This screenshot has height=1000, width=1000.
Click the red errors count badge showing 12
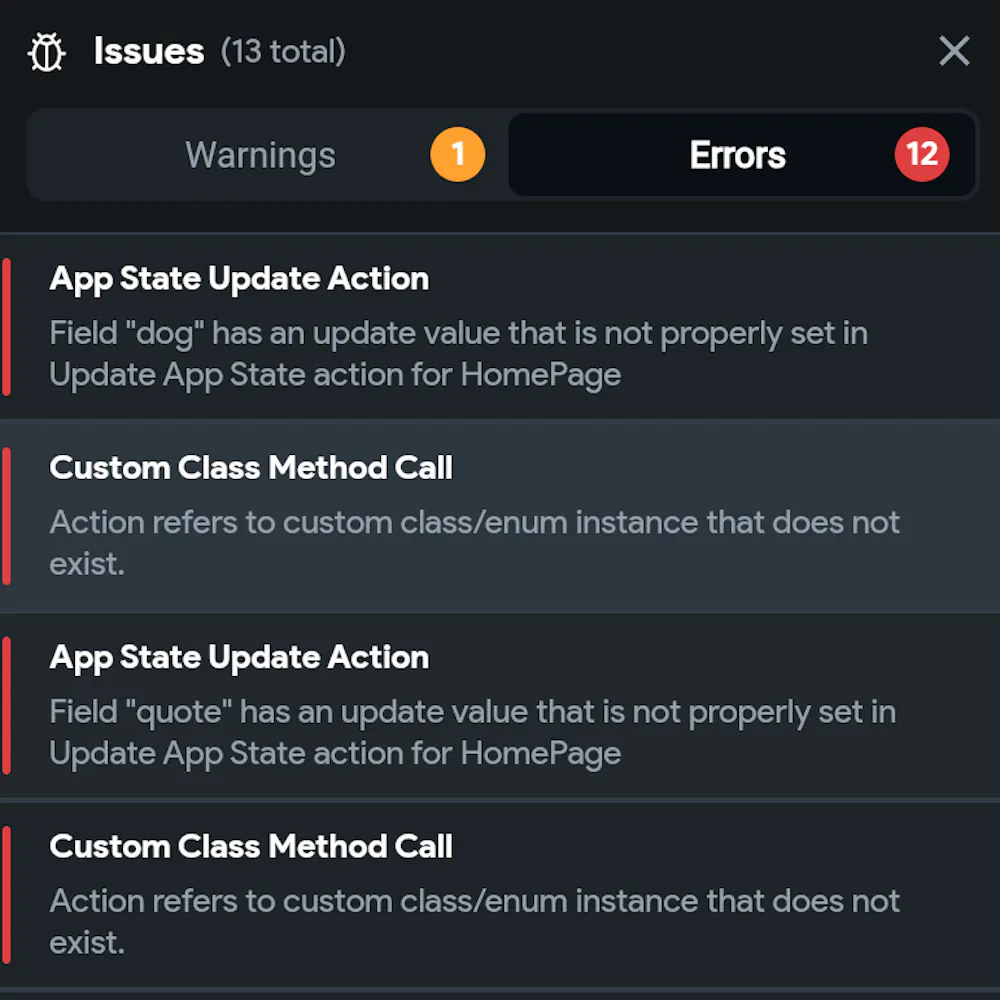coord(921,155)
